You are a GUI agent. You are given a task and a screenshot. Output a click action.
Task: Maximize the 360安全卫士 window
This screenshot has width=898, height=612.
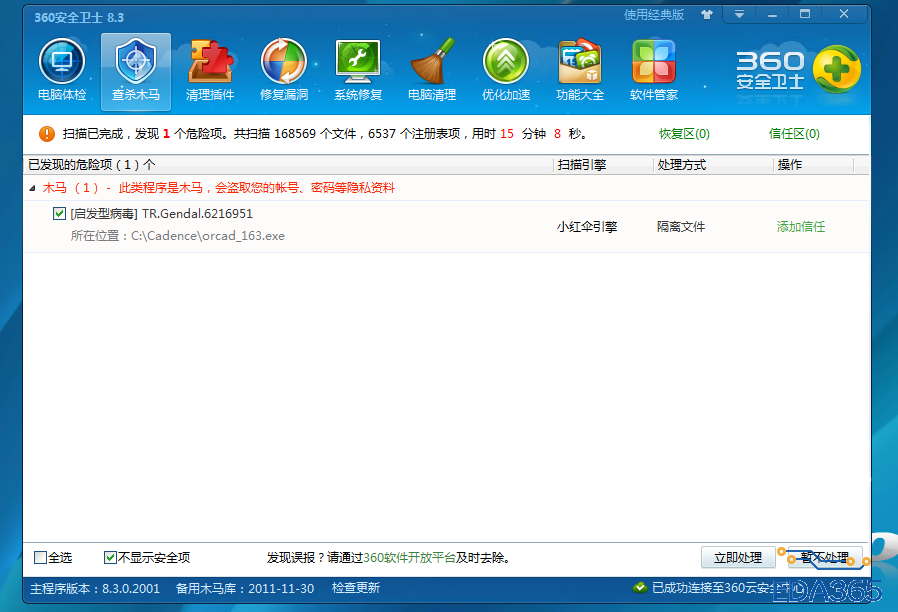(805, 14)
